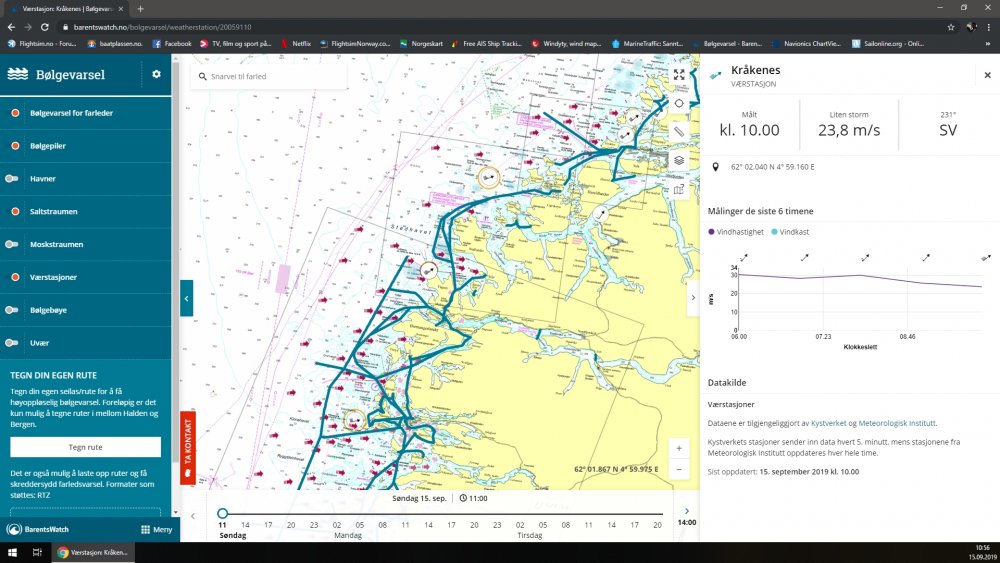This screenshot has height=563, width=1000.
Task: Toggle Vindkast legend series
Action: coord(790,232)
